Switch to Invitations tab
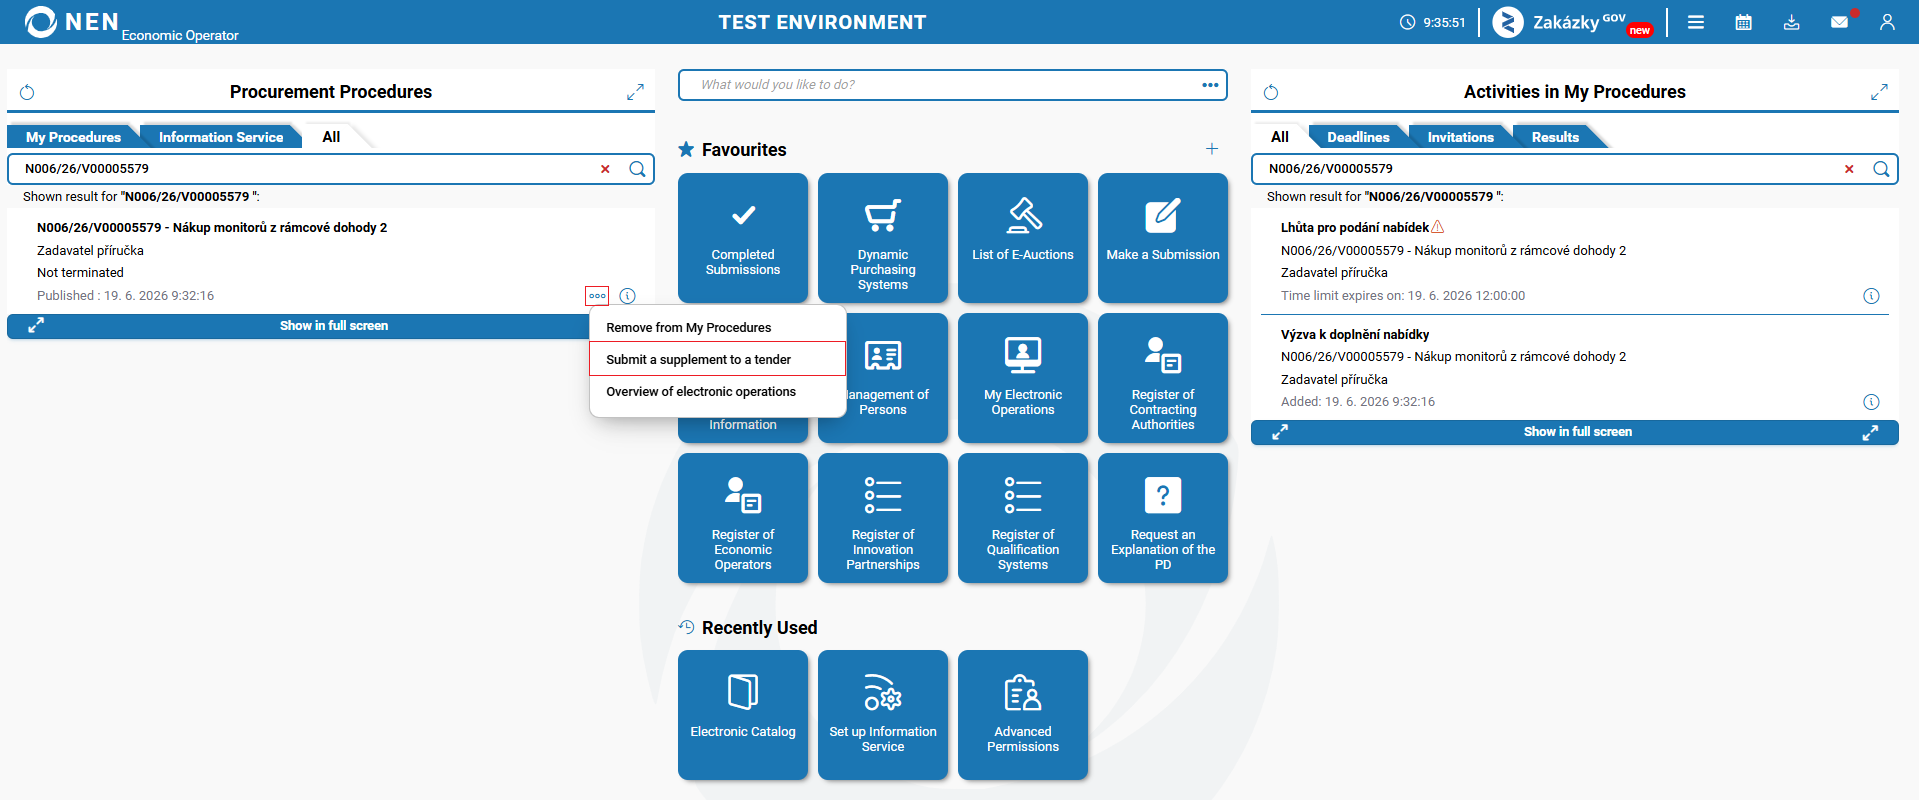This screenshot has width=1919, height=800. (1460, 137)
